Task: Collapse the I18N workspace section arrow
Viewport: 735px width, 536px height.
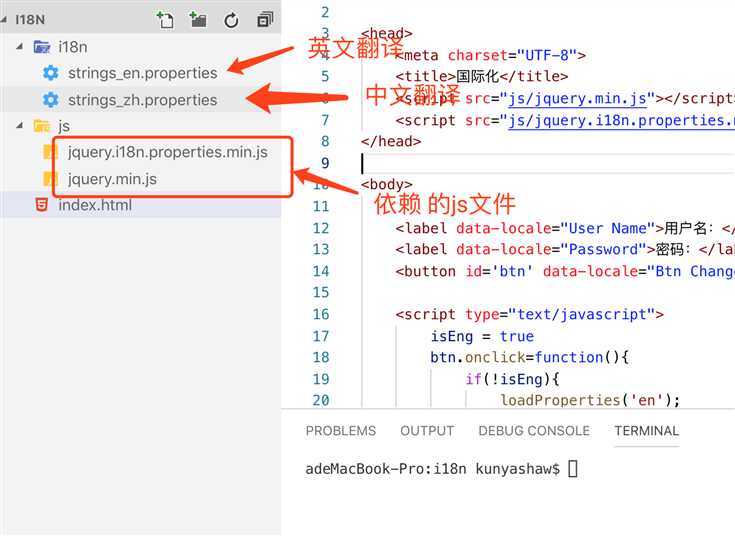Action: click(4, 19)
